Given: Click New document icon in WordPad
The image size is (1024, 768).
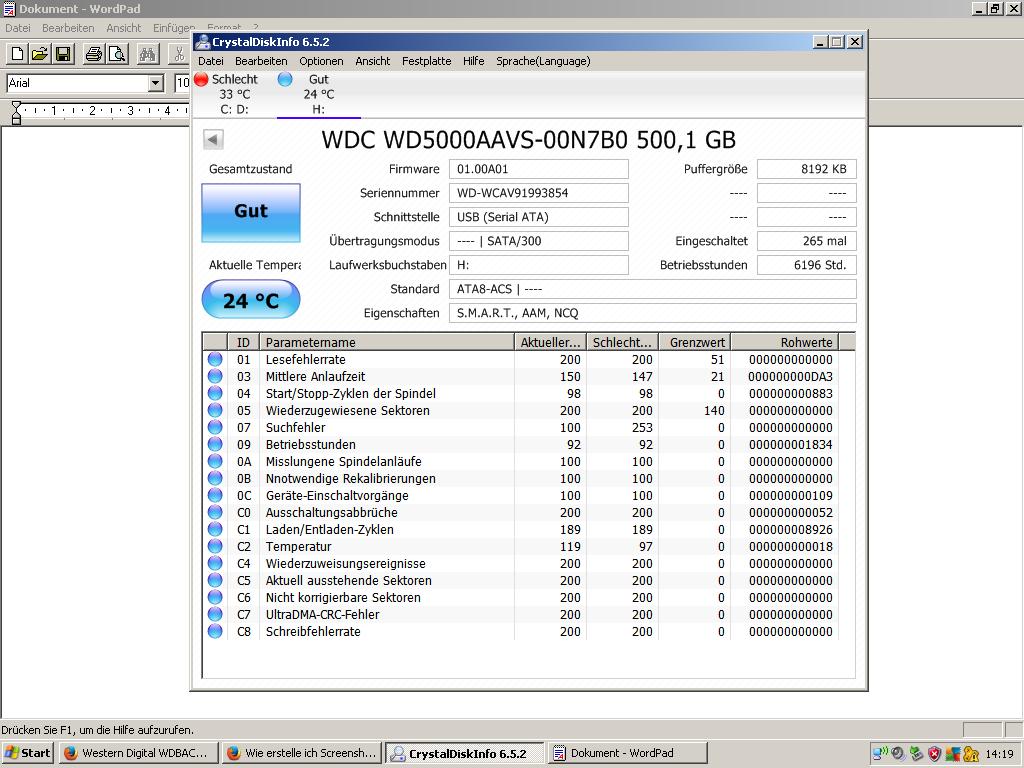Looking at the screenshot, I should coord(18,54).
